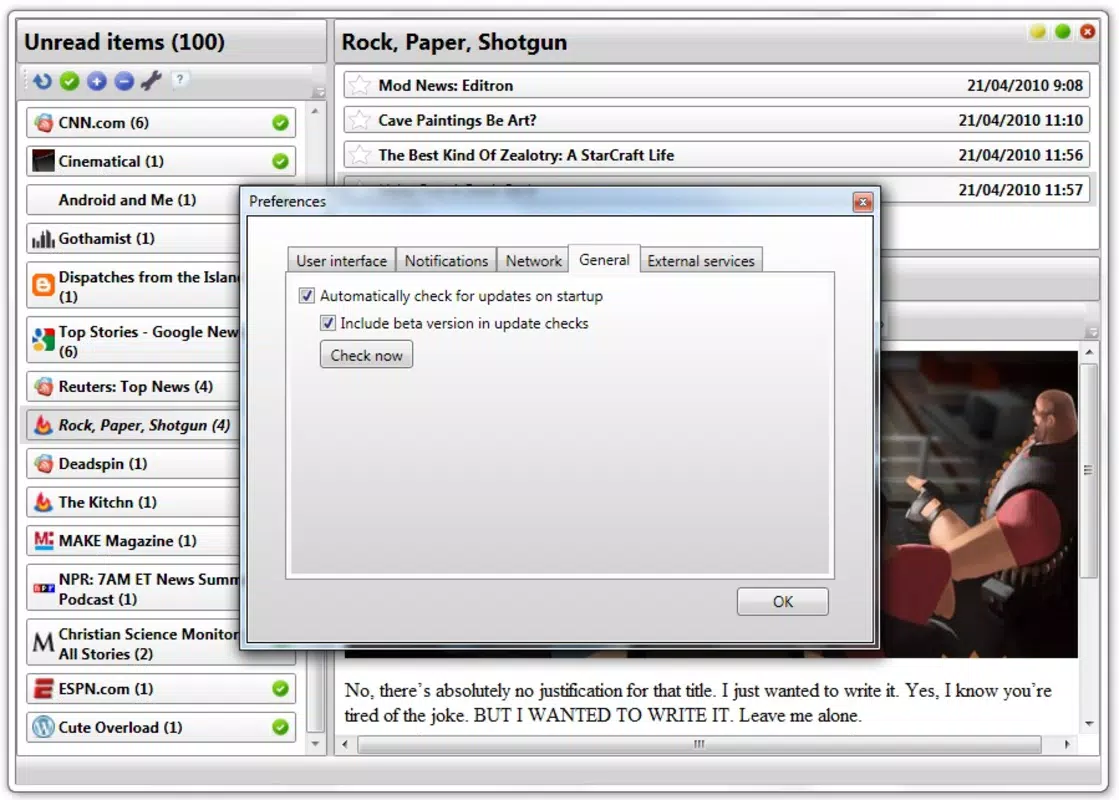
Task: Switch to the Notifications tab
Action: [446, 261]
